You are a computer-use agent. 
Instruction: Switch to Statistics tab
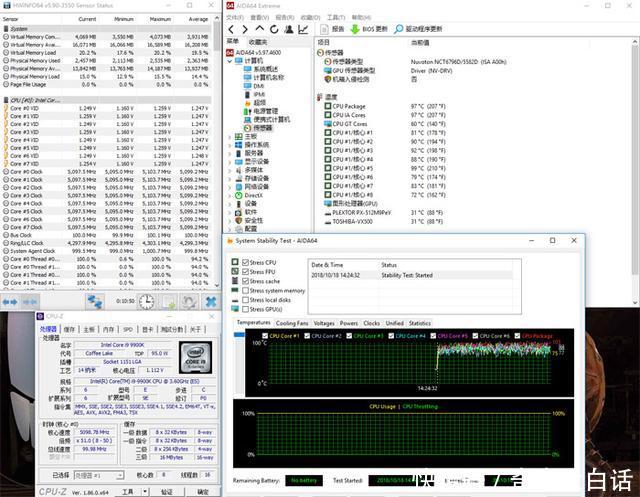[x=420, y=323]
